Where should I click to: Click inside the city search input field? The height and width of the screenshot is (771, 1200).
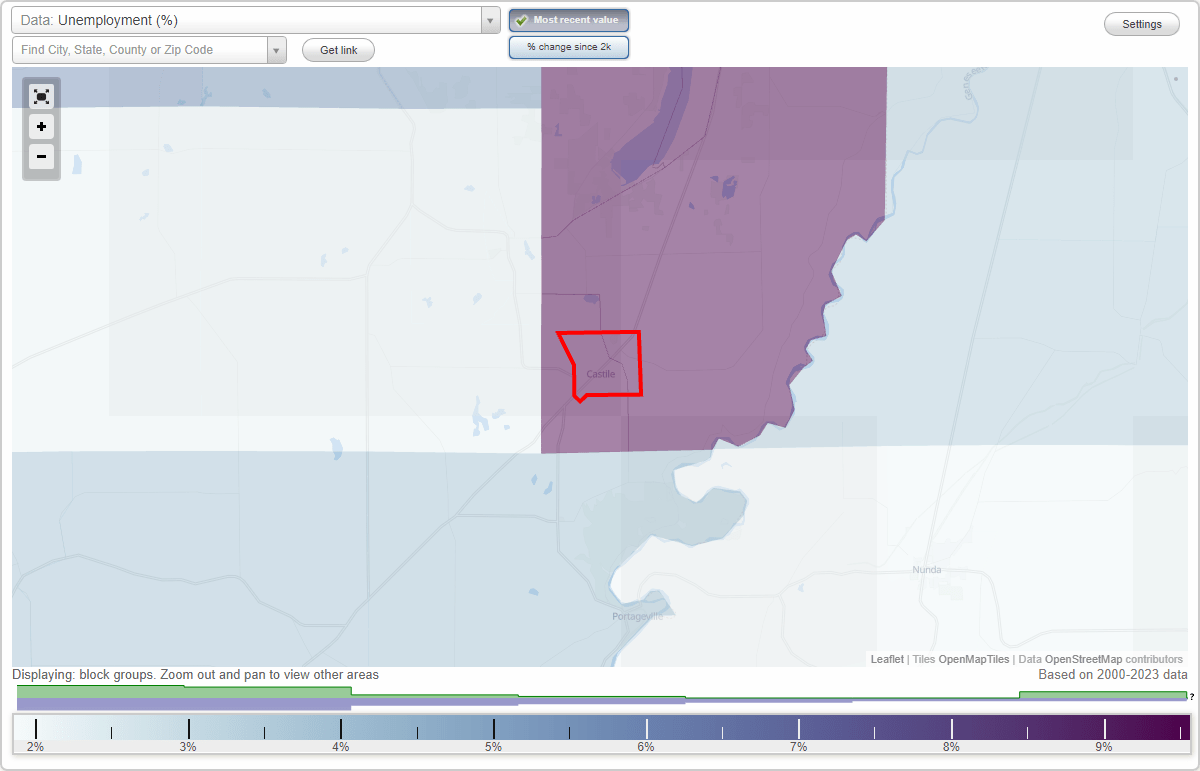(x=140, y=49)
